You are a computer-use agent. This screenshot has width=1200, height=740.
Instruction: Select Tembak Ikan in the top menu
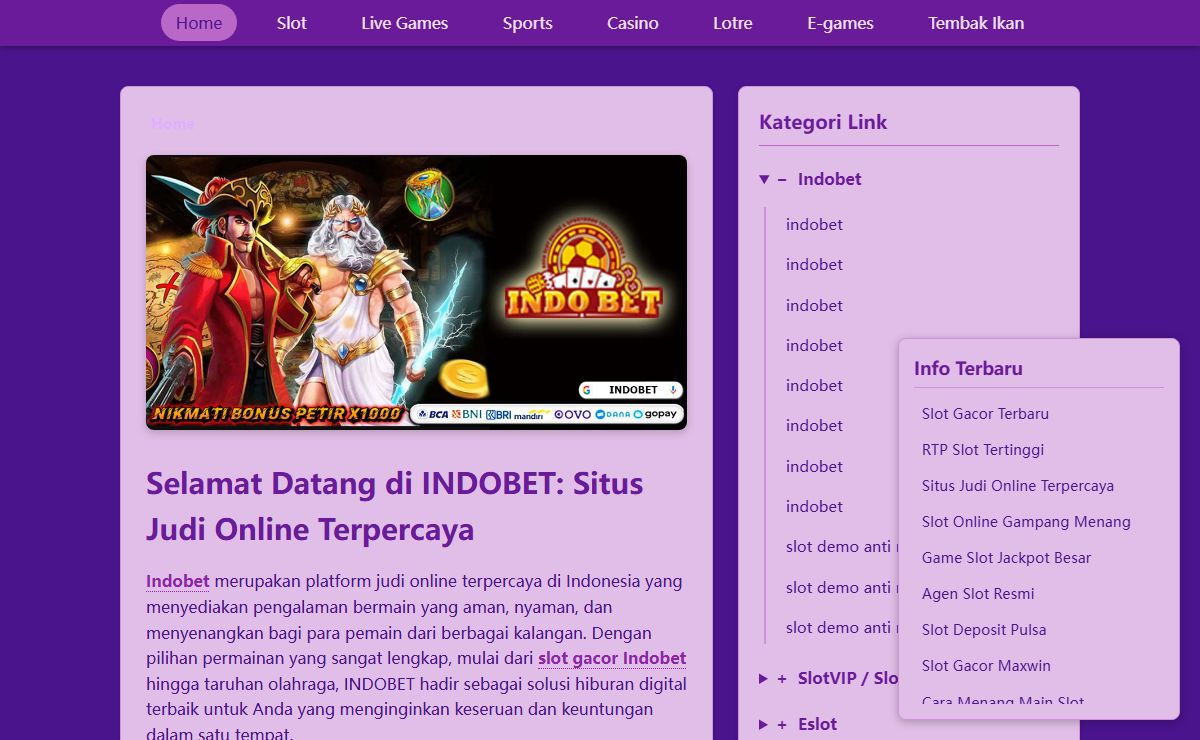coord(976,23)
